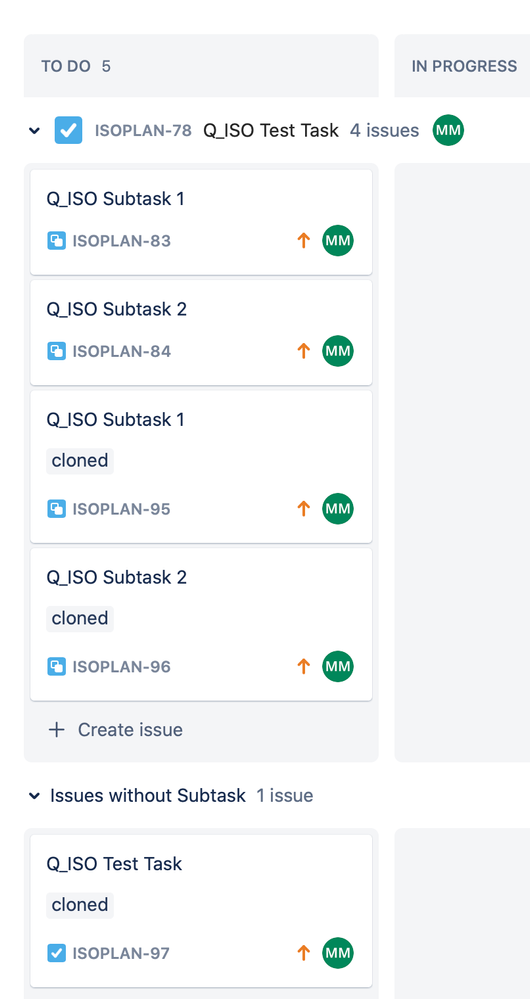Click the subtask type icon on ISOPLAN-95
This screenshot has width=530, height=999.
tap(57, 508)
